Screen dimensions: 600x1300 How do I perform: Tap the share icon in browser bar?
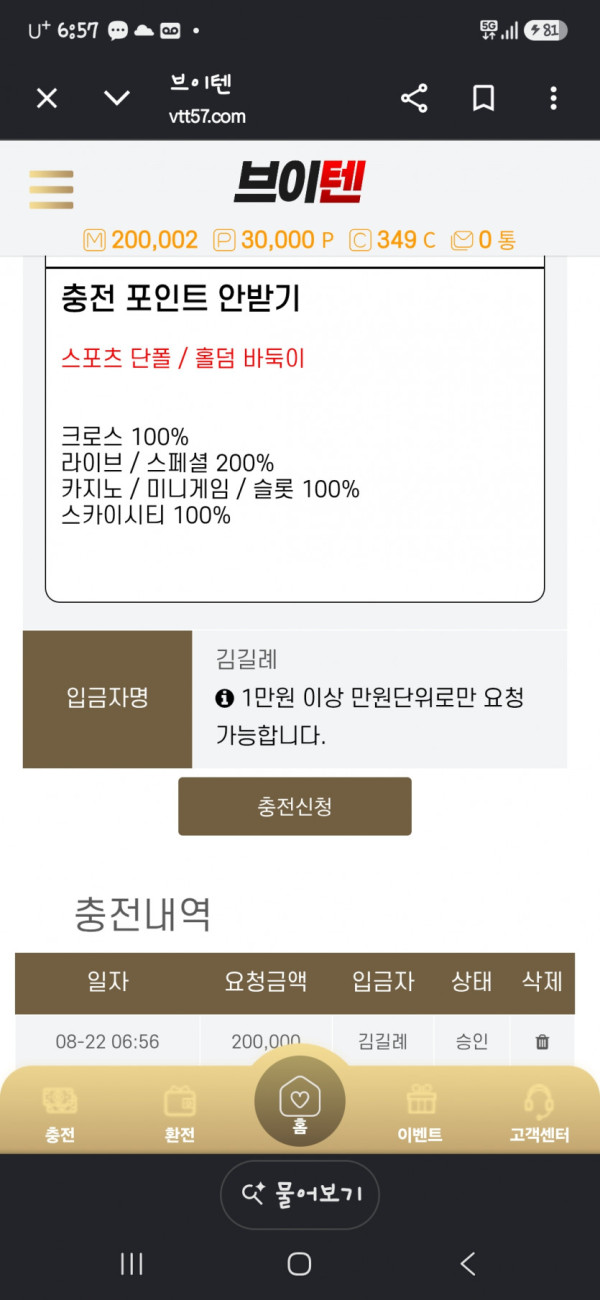pos(414,98)
